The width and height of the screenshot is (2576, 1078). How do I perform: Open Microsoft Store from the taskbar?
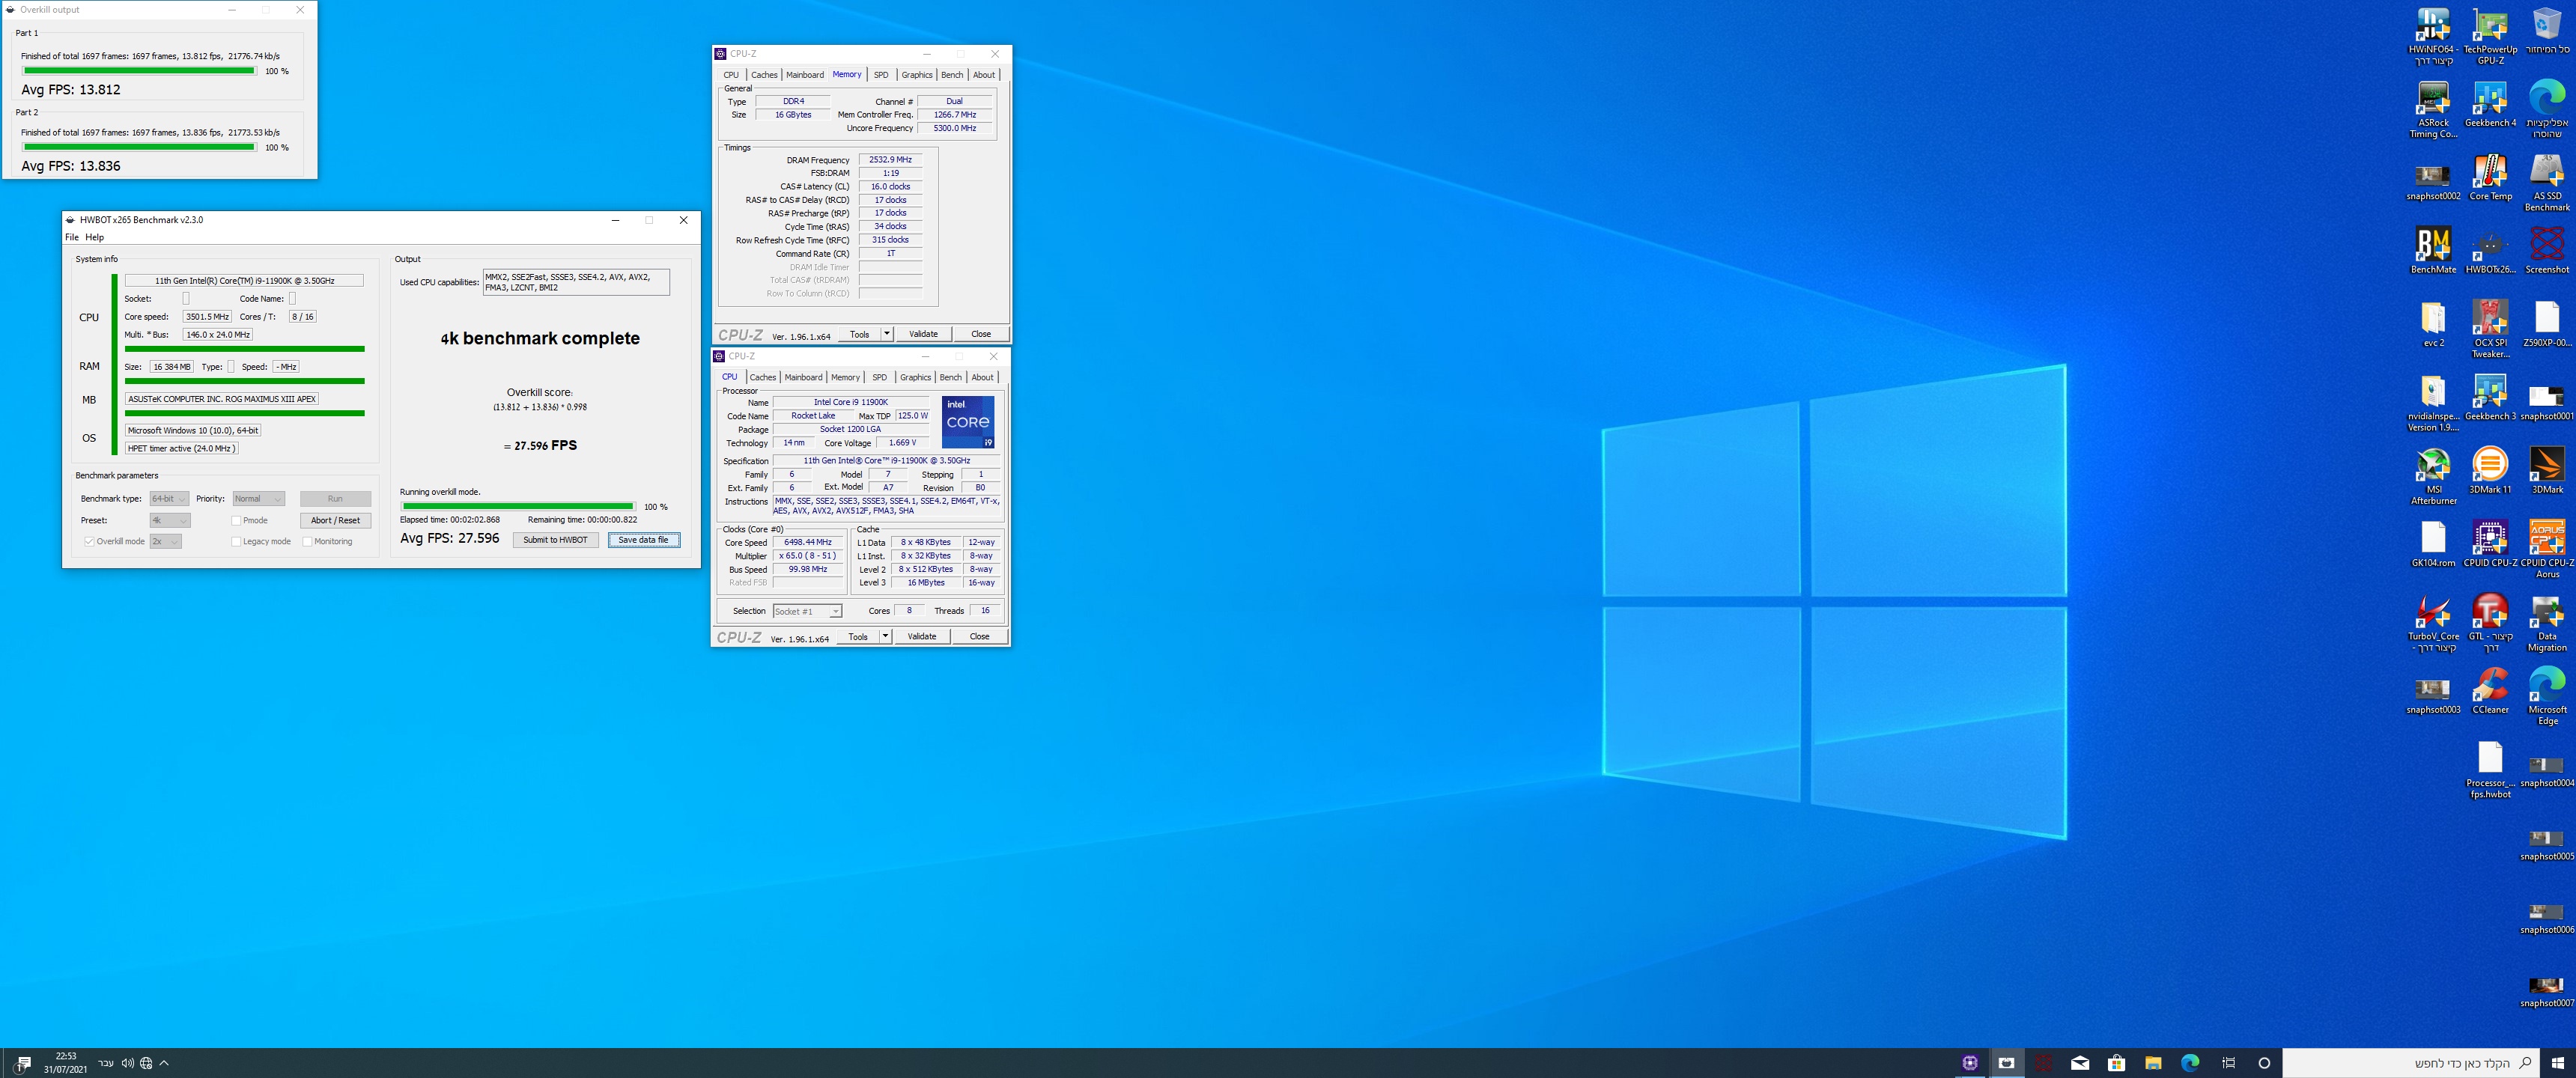coord(2116,1063)
